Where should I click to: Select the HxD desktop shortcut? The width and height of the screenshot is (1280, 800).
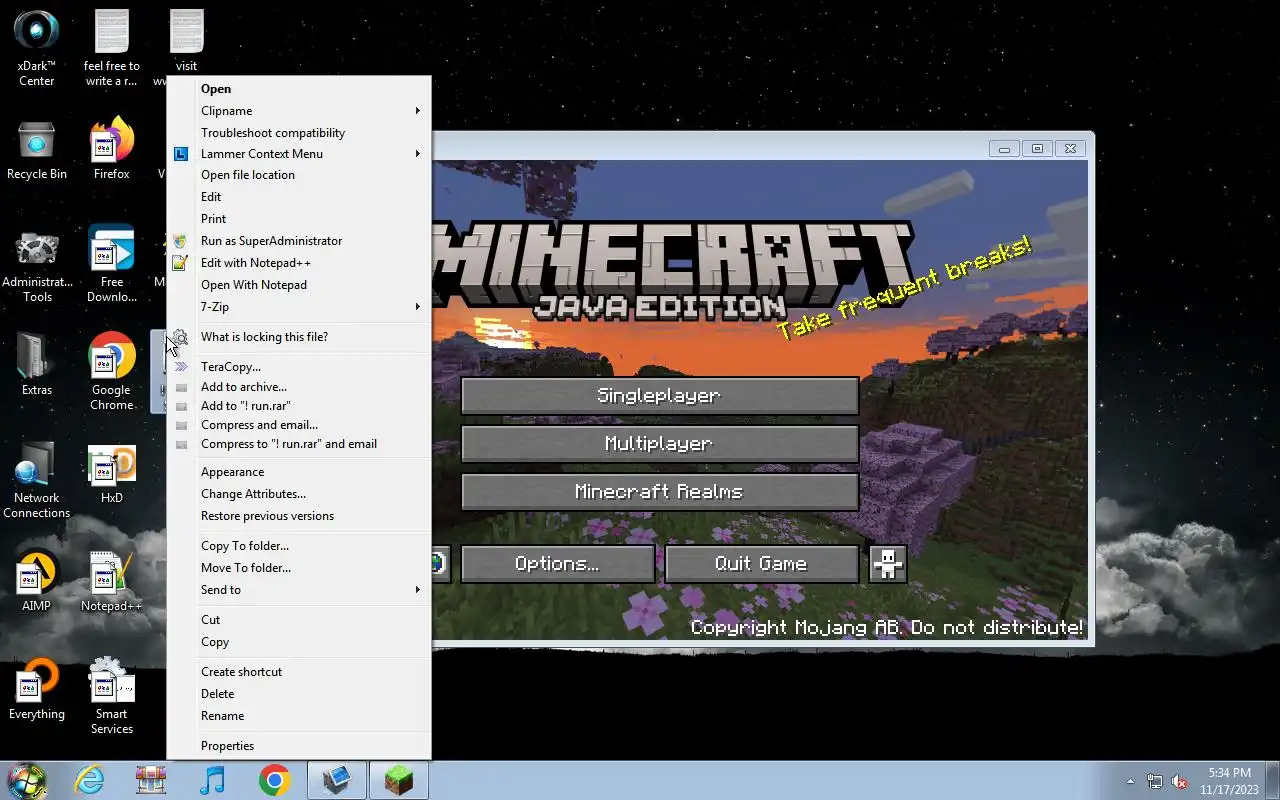(112, 475)
